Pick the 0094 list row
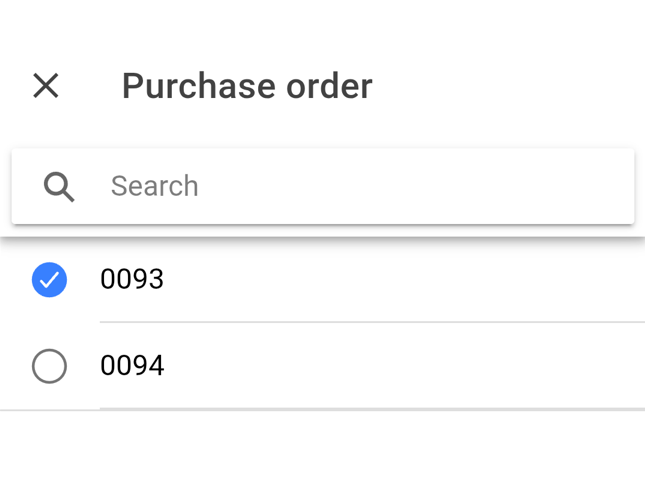Viewport: 645px width, 491px height. pyautogui.click(x=320, y=366)
